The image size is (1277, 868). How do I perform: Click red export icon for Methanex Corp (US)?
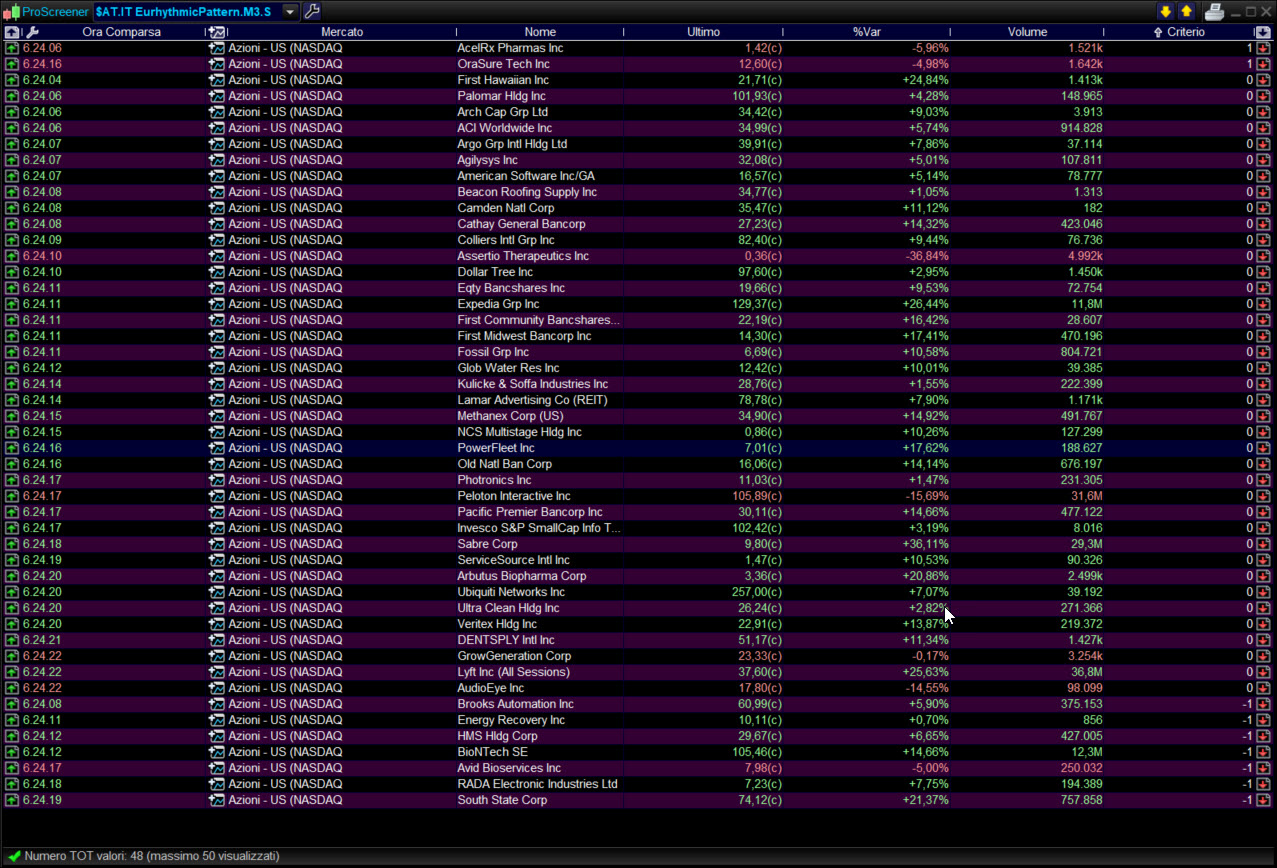coord(1264,416)
